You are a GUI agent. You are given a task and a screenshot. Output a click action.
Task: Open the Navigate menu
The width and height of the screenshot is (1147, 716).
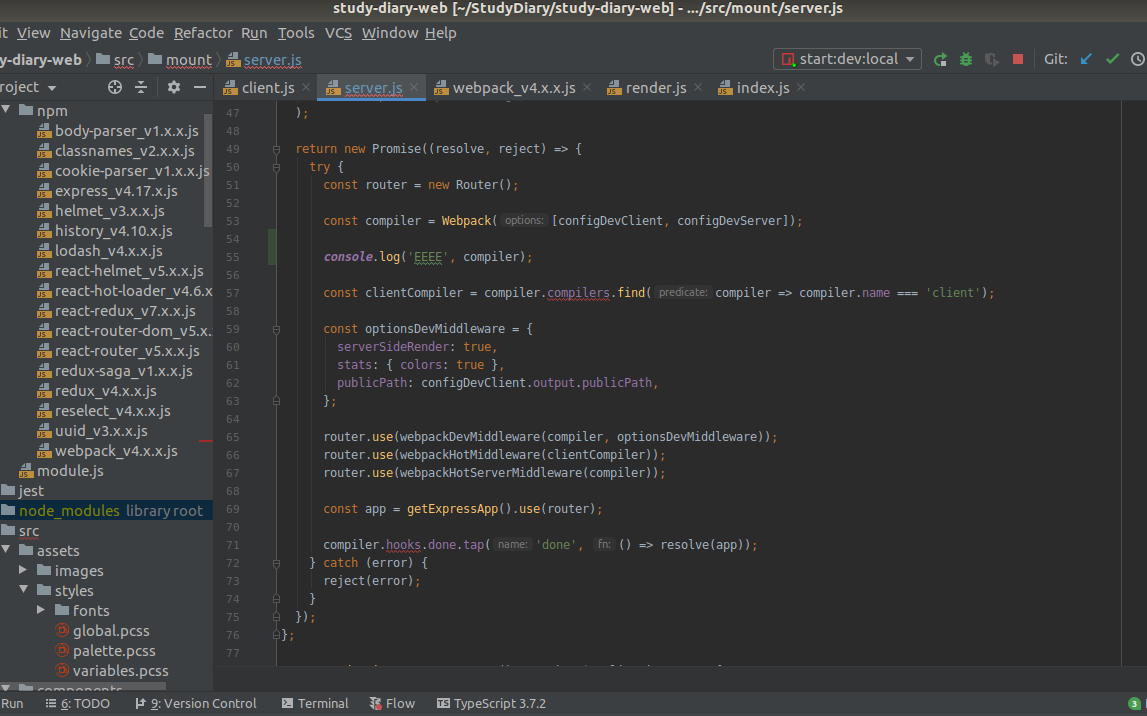[91, 33]
